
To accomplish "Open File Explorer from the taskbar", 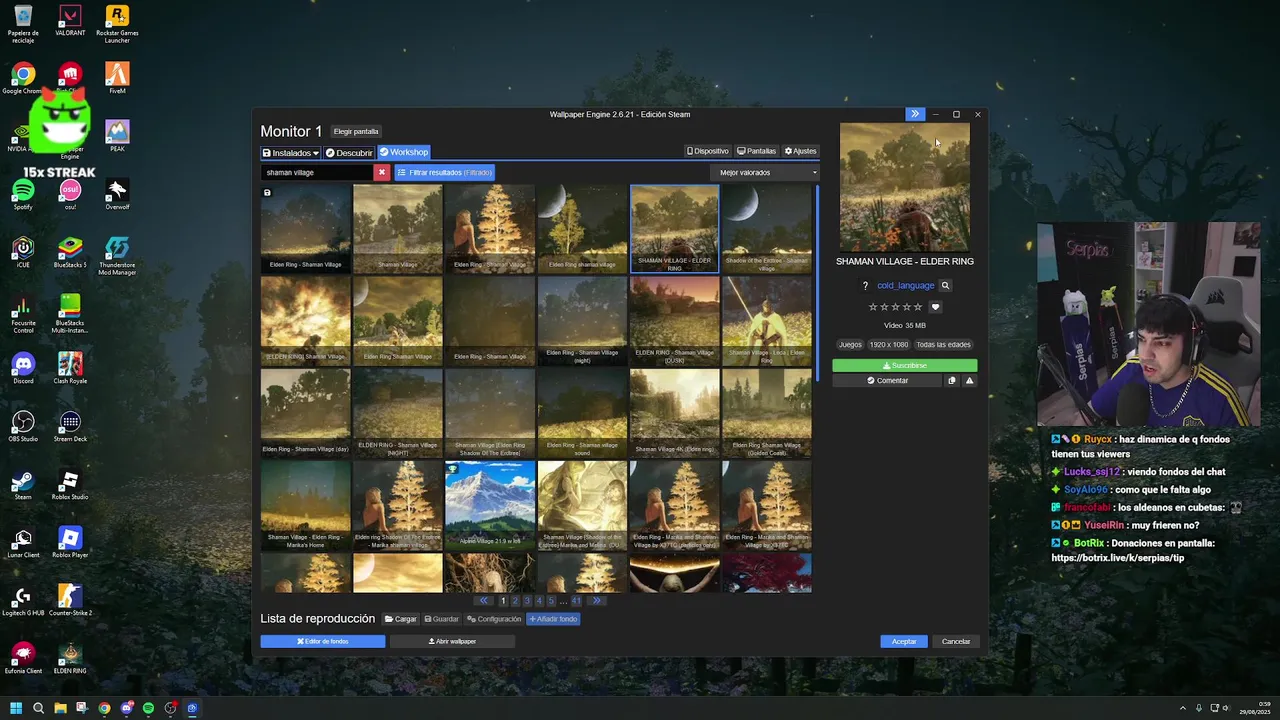I will tap(60, 708).
